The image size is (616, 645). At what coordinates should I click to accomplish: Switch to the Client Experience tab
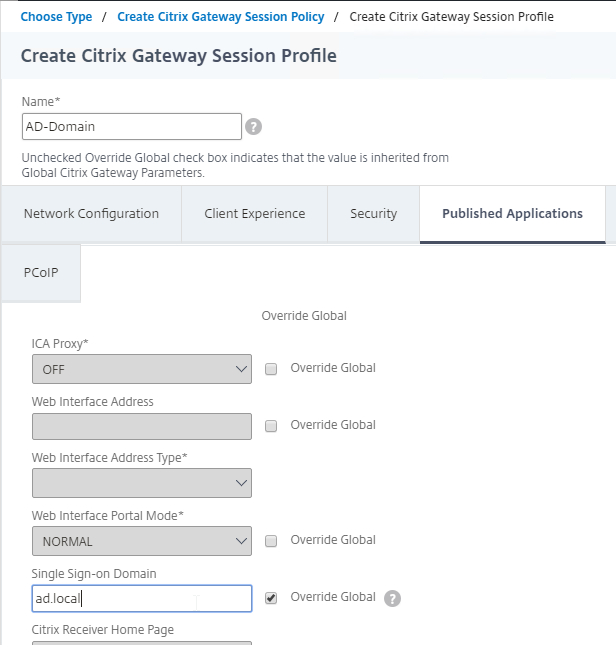(255, 213)
